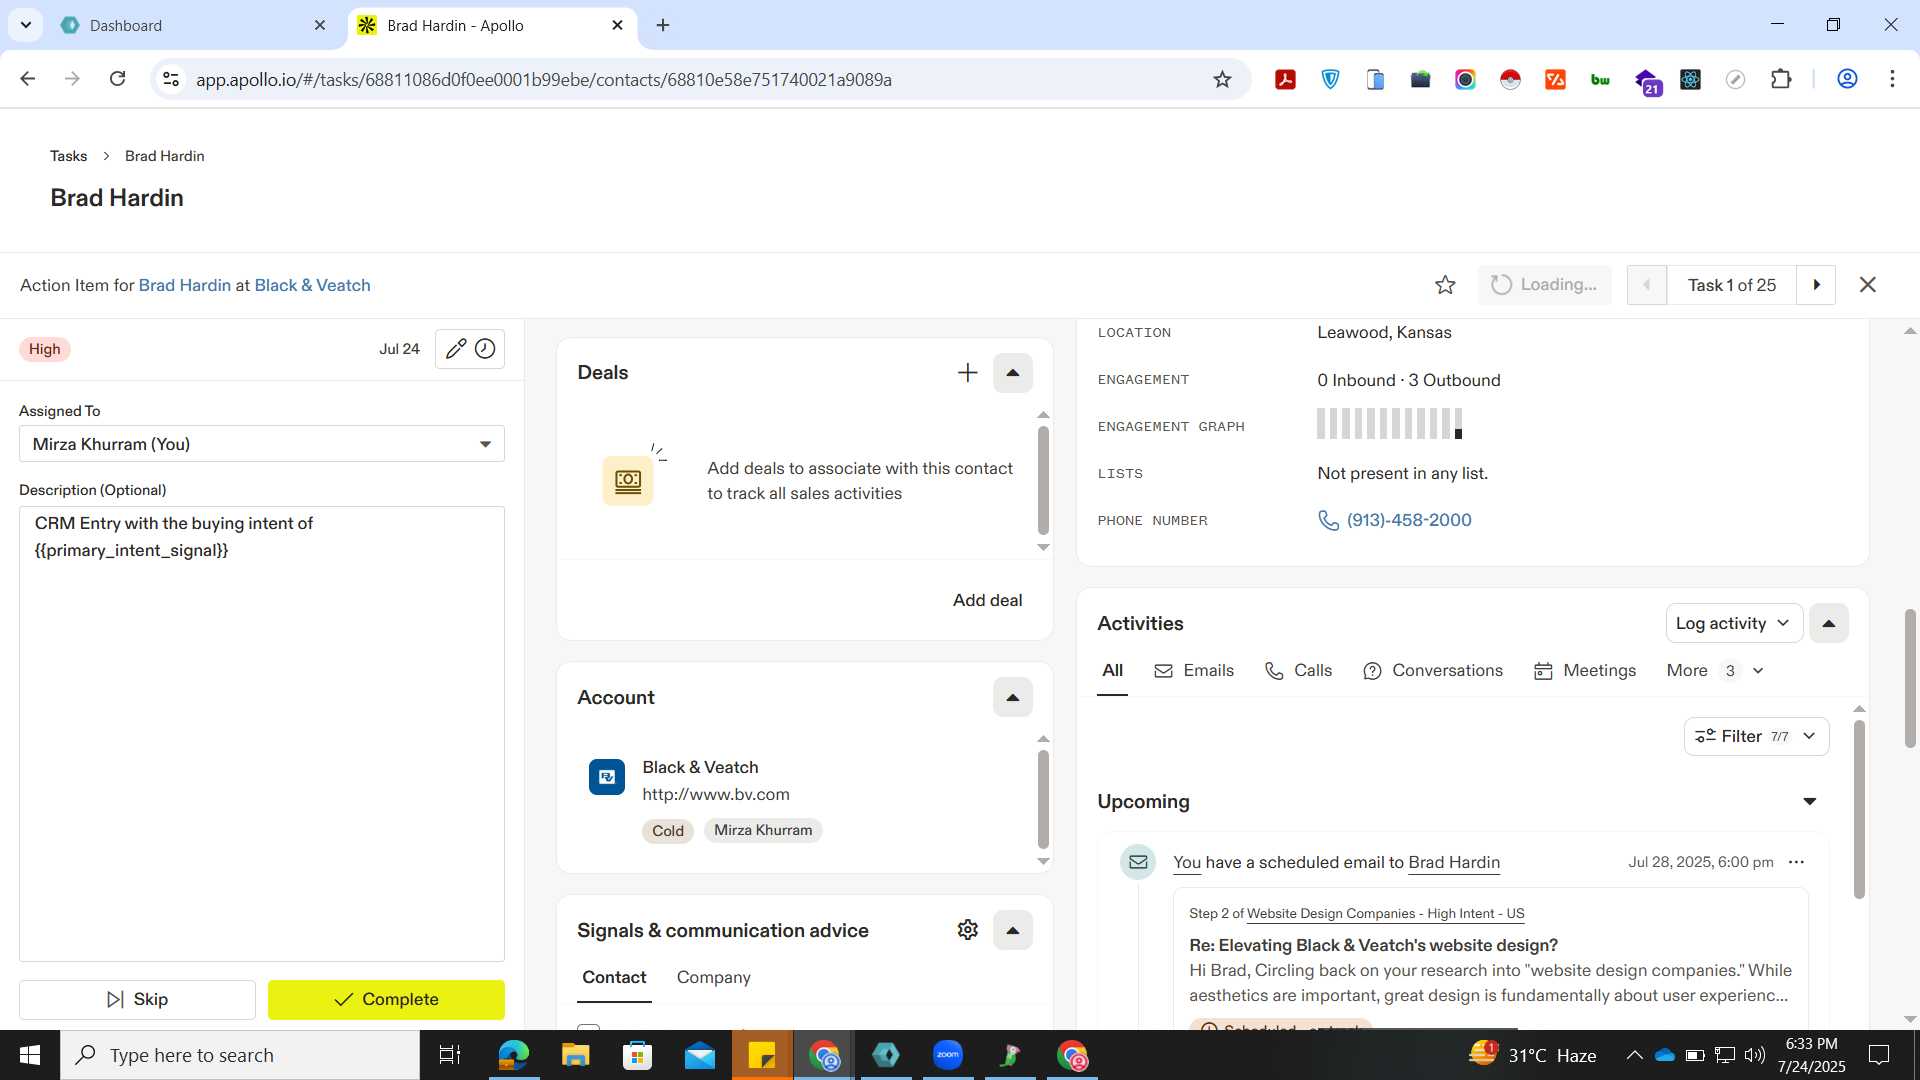Screen dimensions: 1920x1080
Task: Open the activities Filter dropdown
Action: (x=1756, y=737)
